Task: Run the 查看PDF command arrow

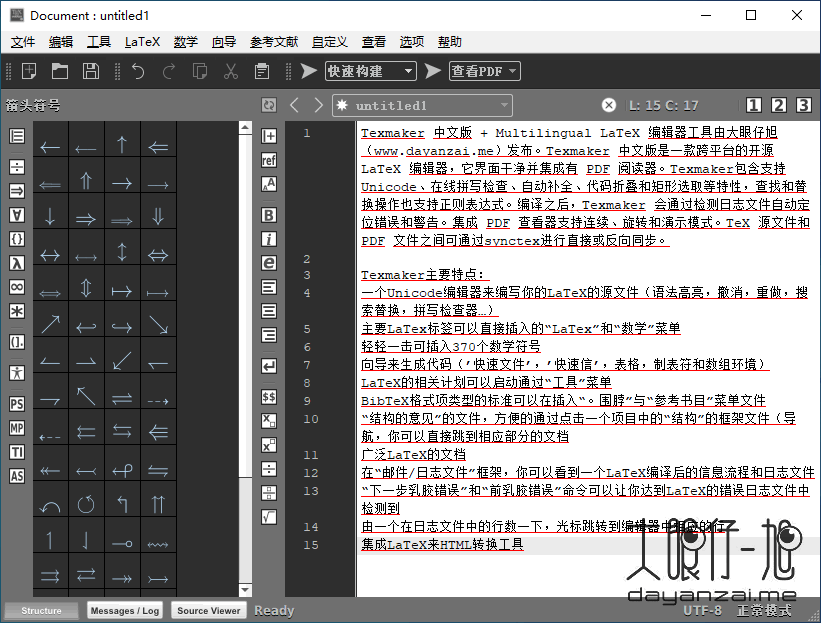Action: (x=432, y=71)
